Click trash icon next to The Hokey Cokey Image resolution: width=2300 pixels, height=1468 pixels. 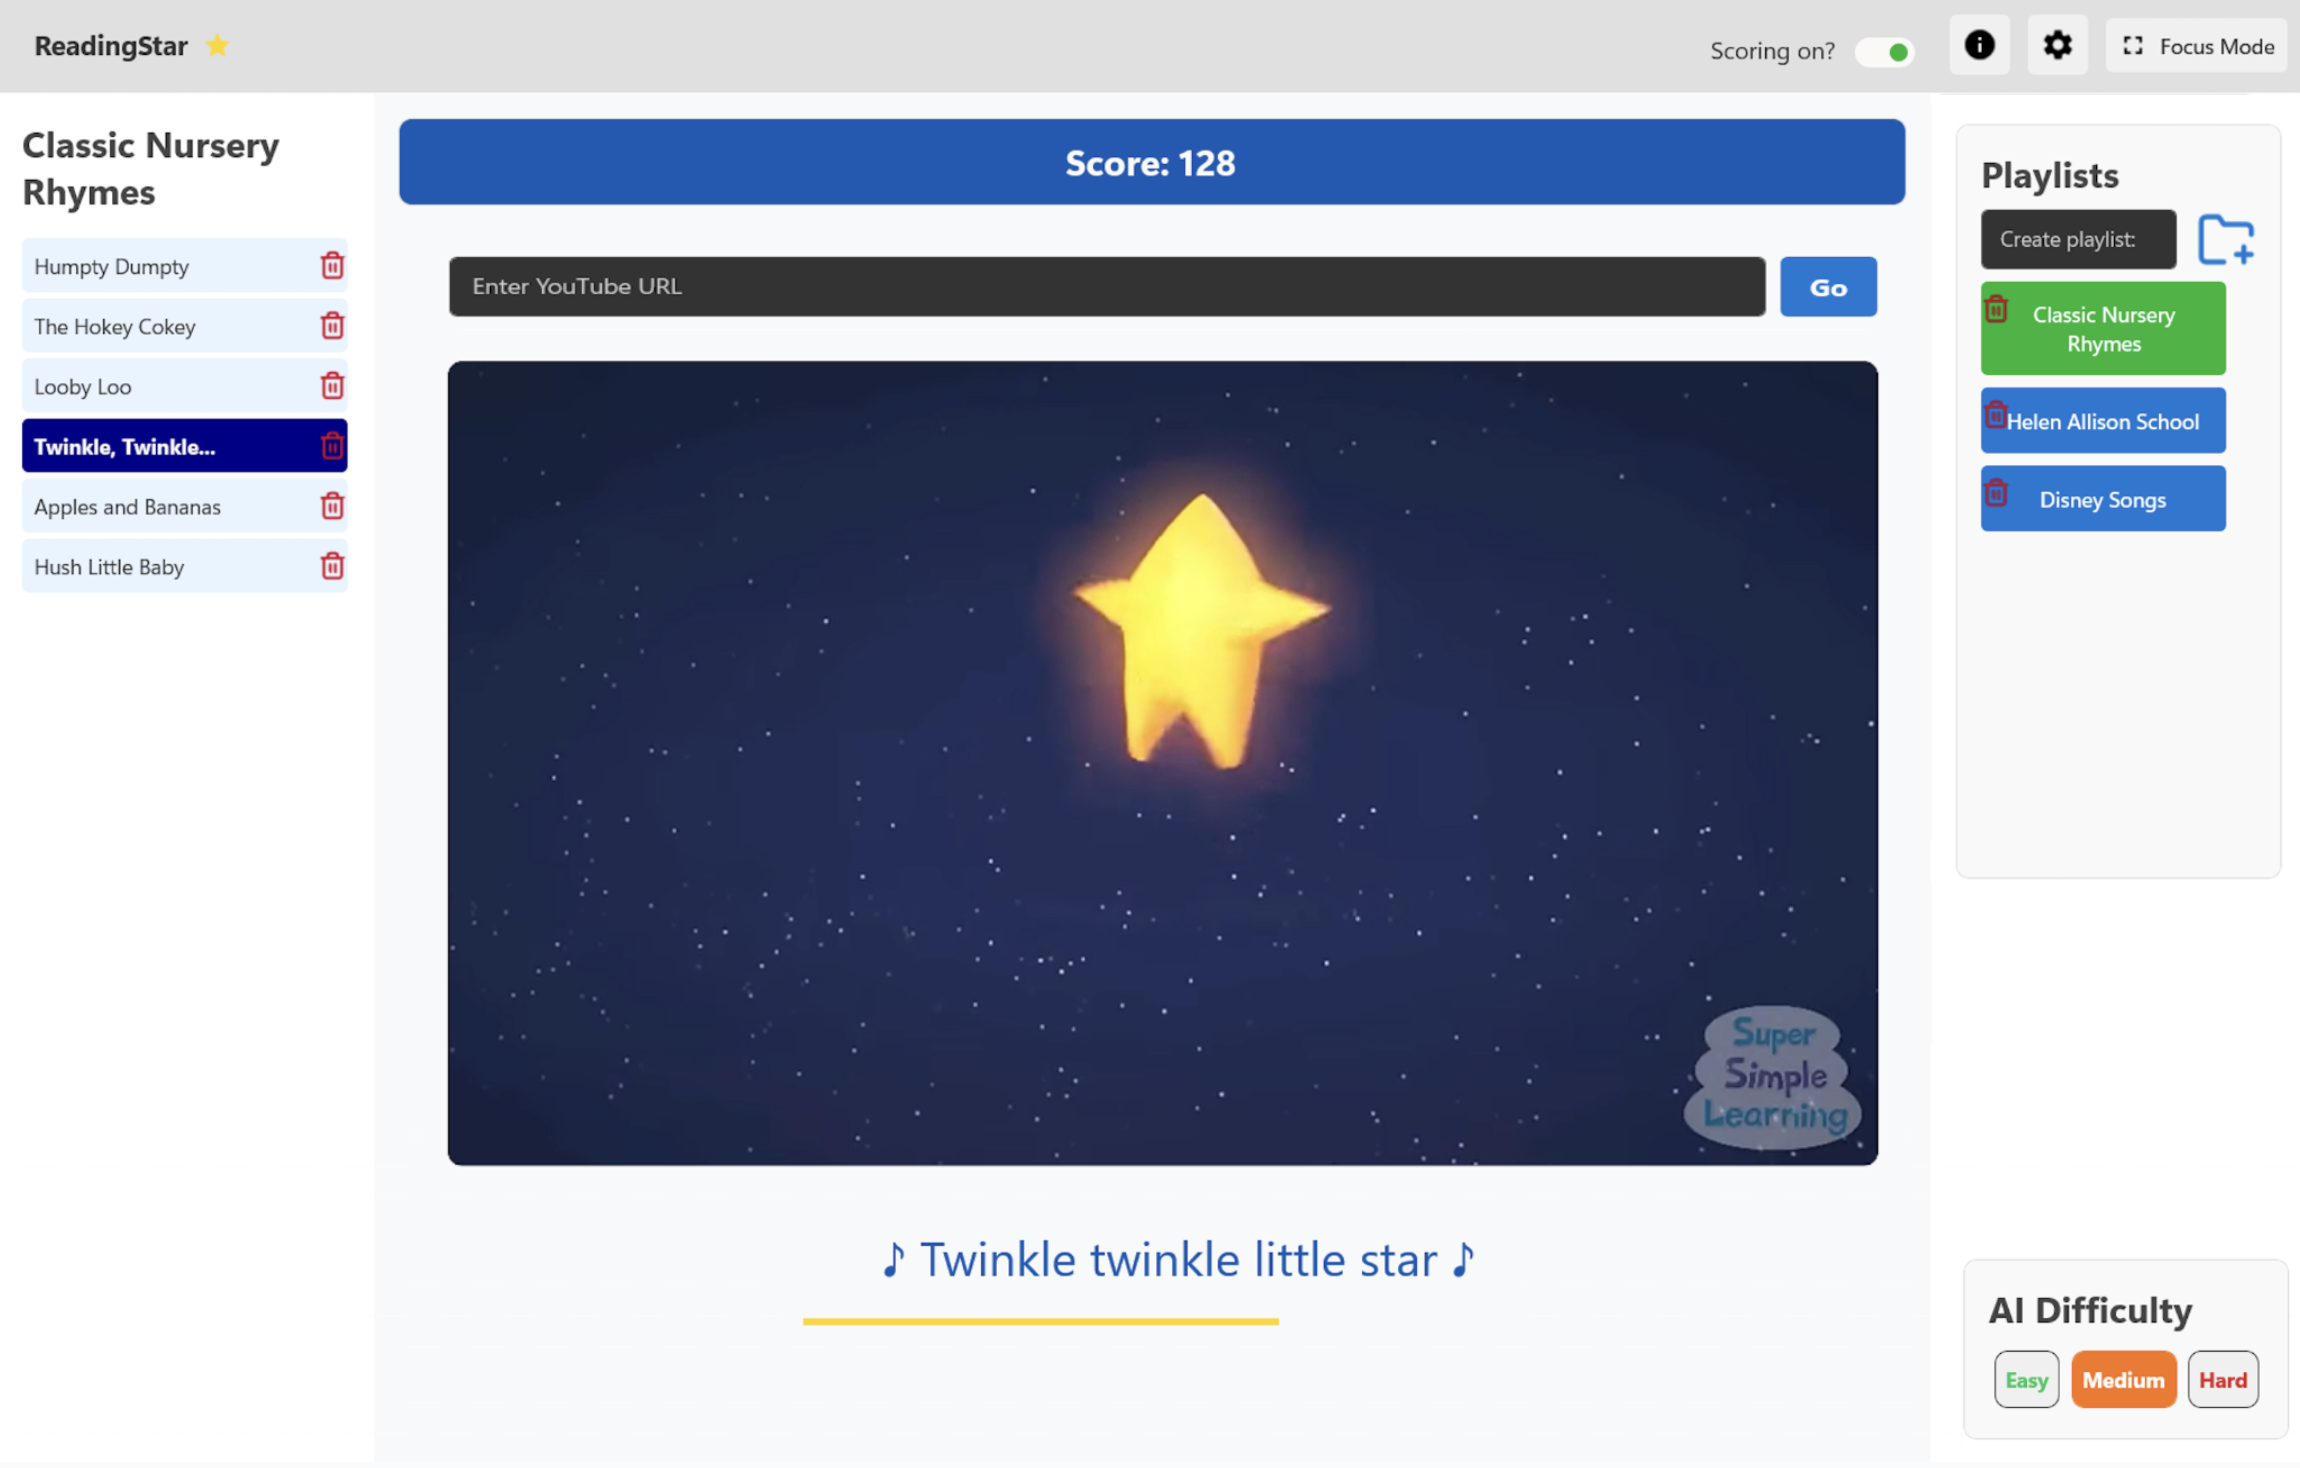tap(332, 326)
